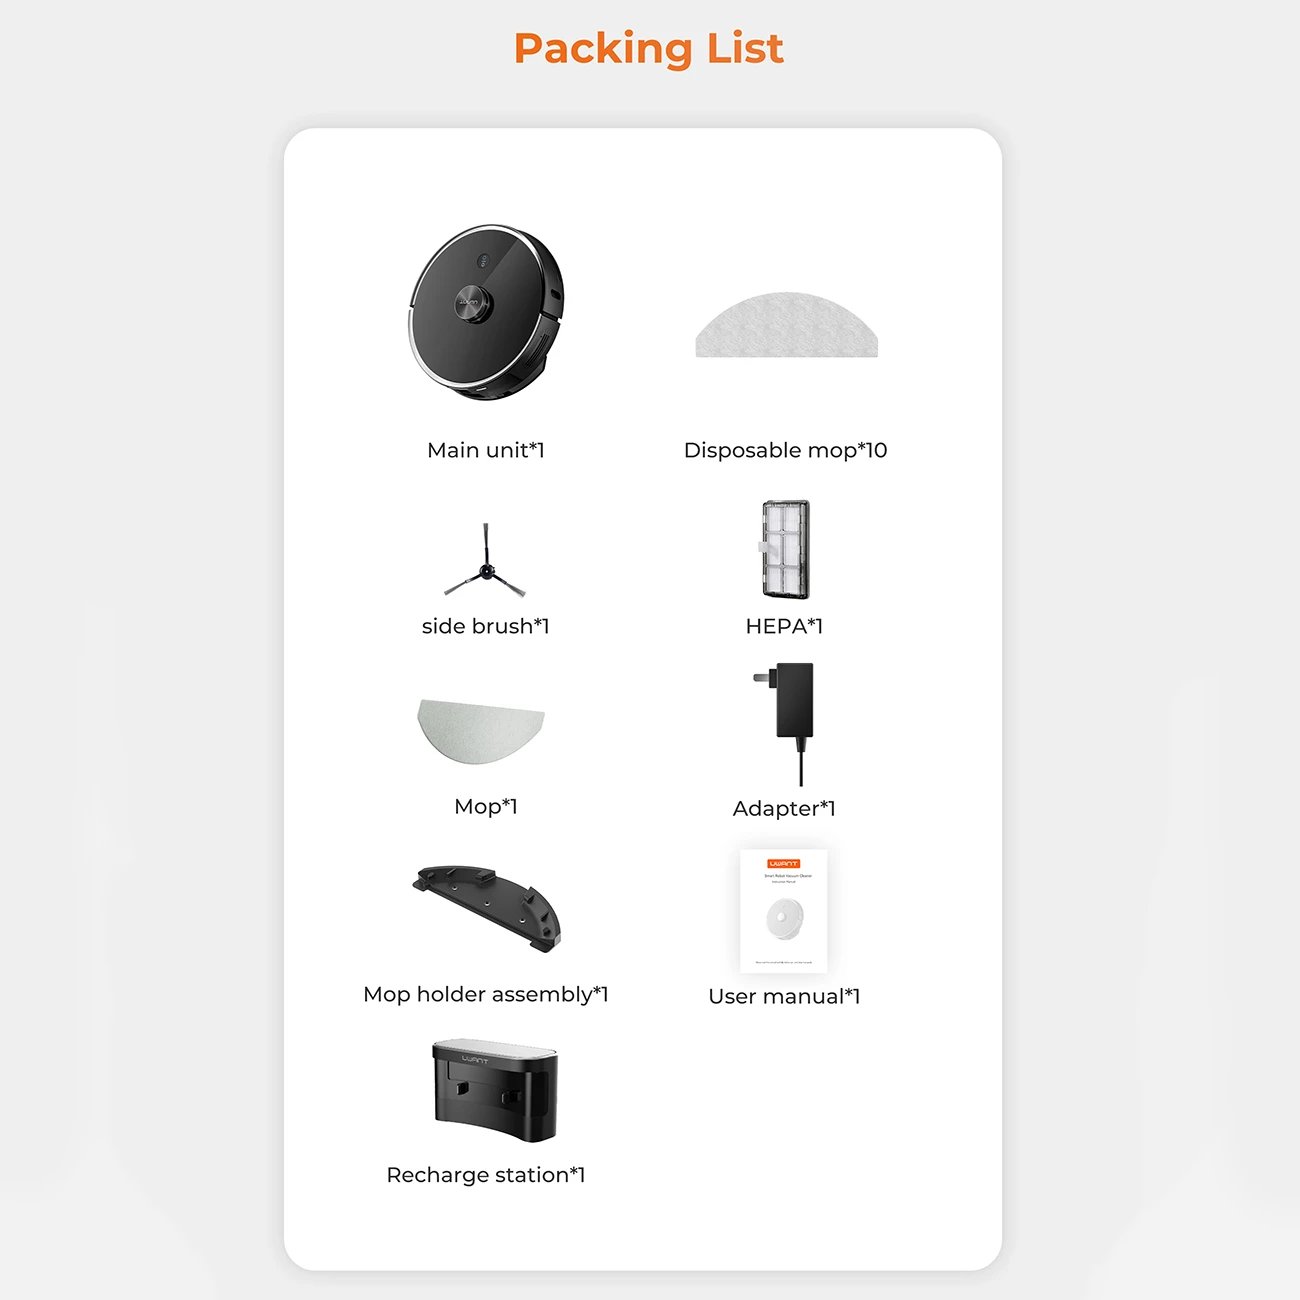
Task: Select the side brush icon
Action: tap(485, 566)
